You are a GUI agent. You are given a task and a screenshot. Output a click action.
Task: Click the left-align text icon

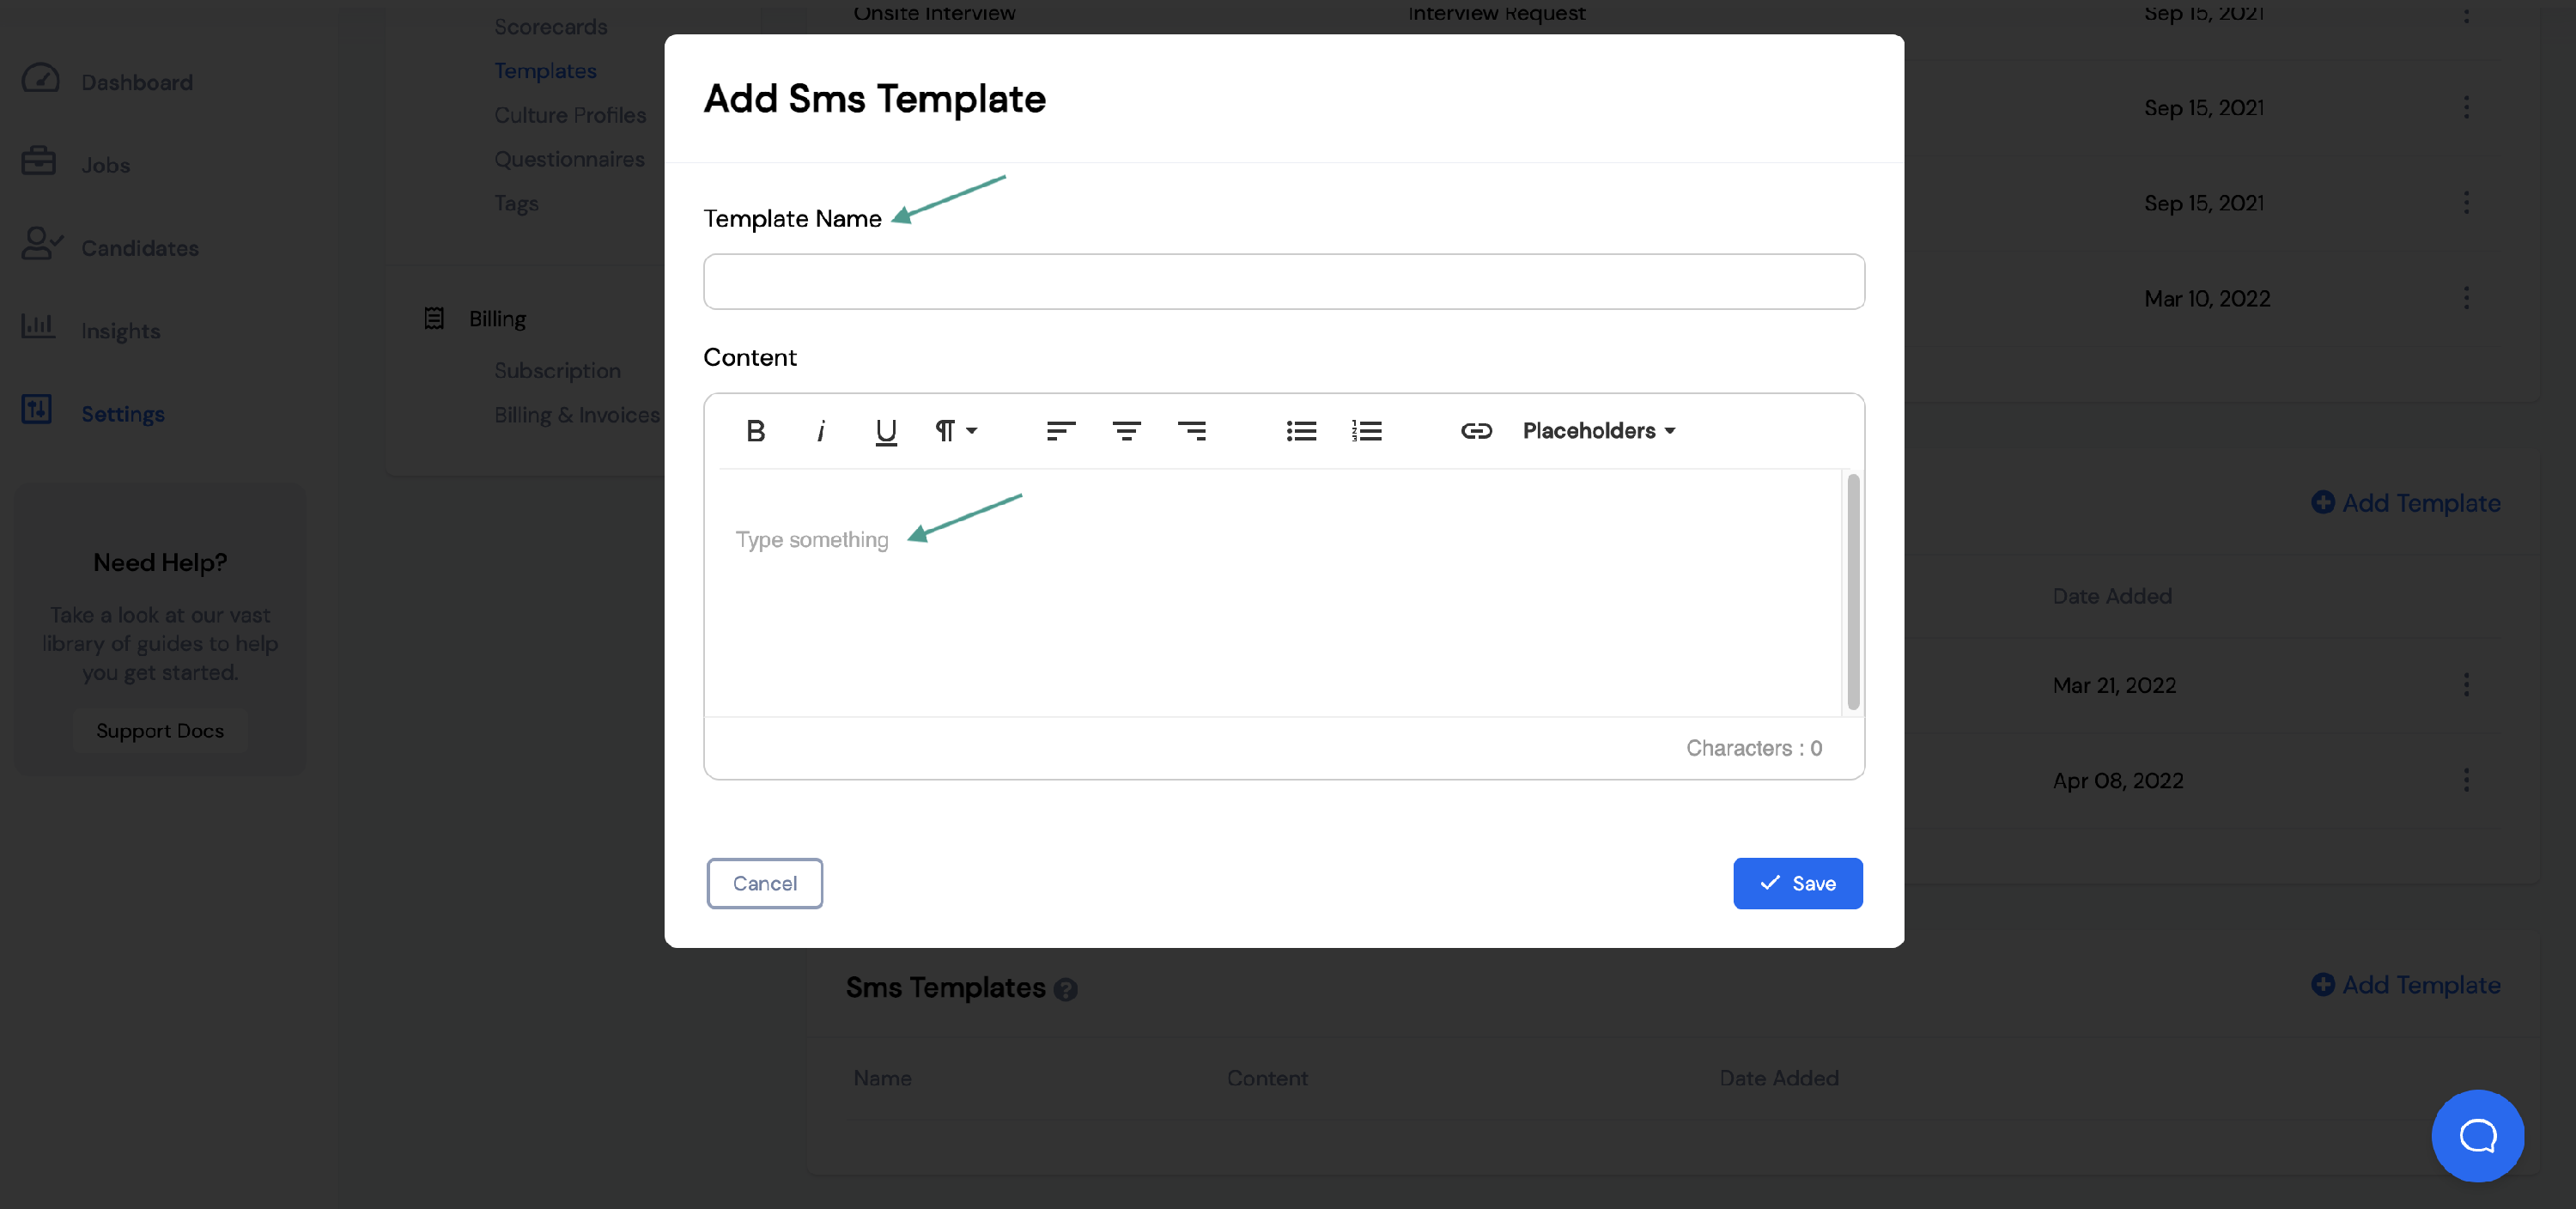coord(1058,430)
